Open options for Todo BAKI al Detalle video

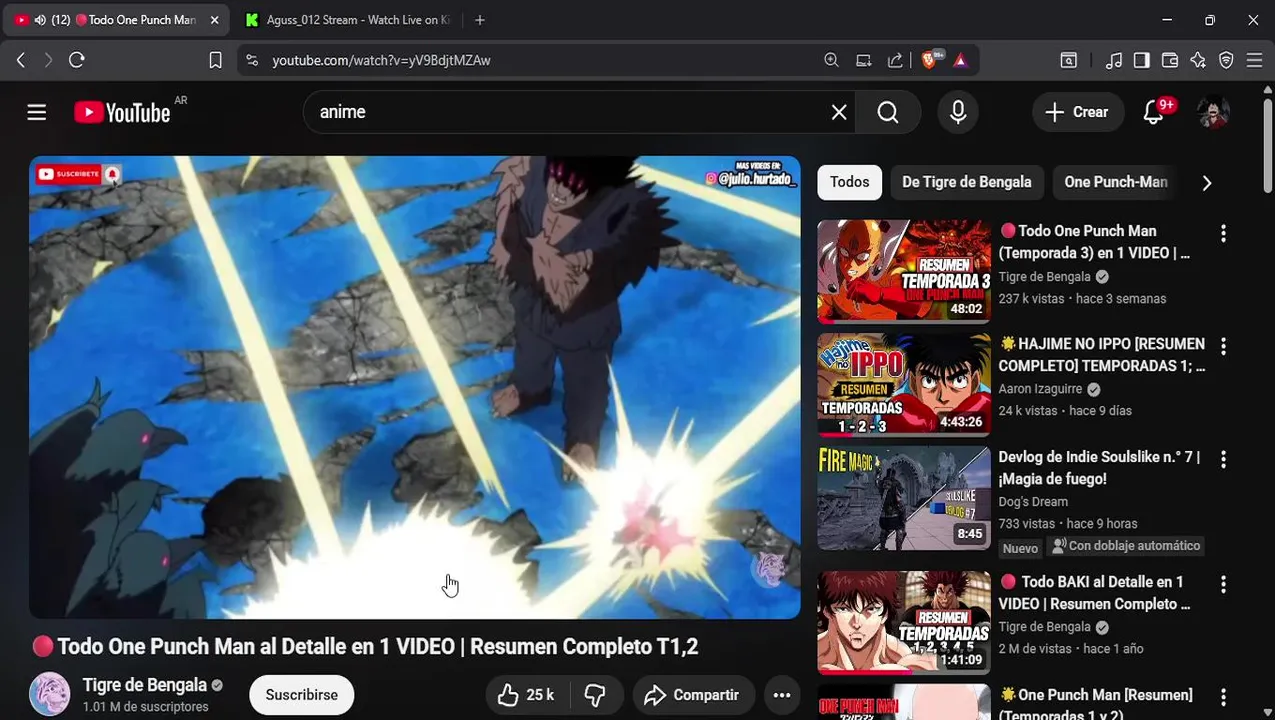coord(1223,584)
